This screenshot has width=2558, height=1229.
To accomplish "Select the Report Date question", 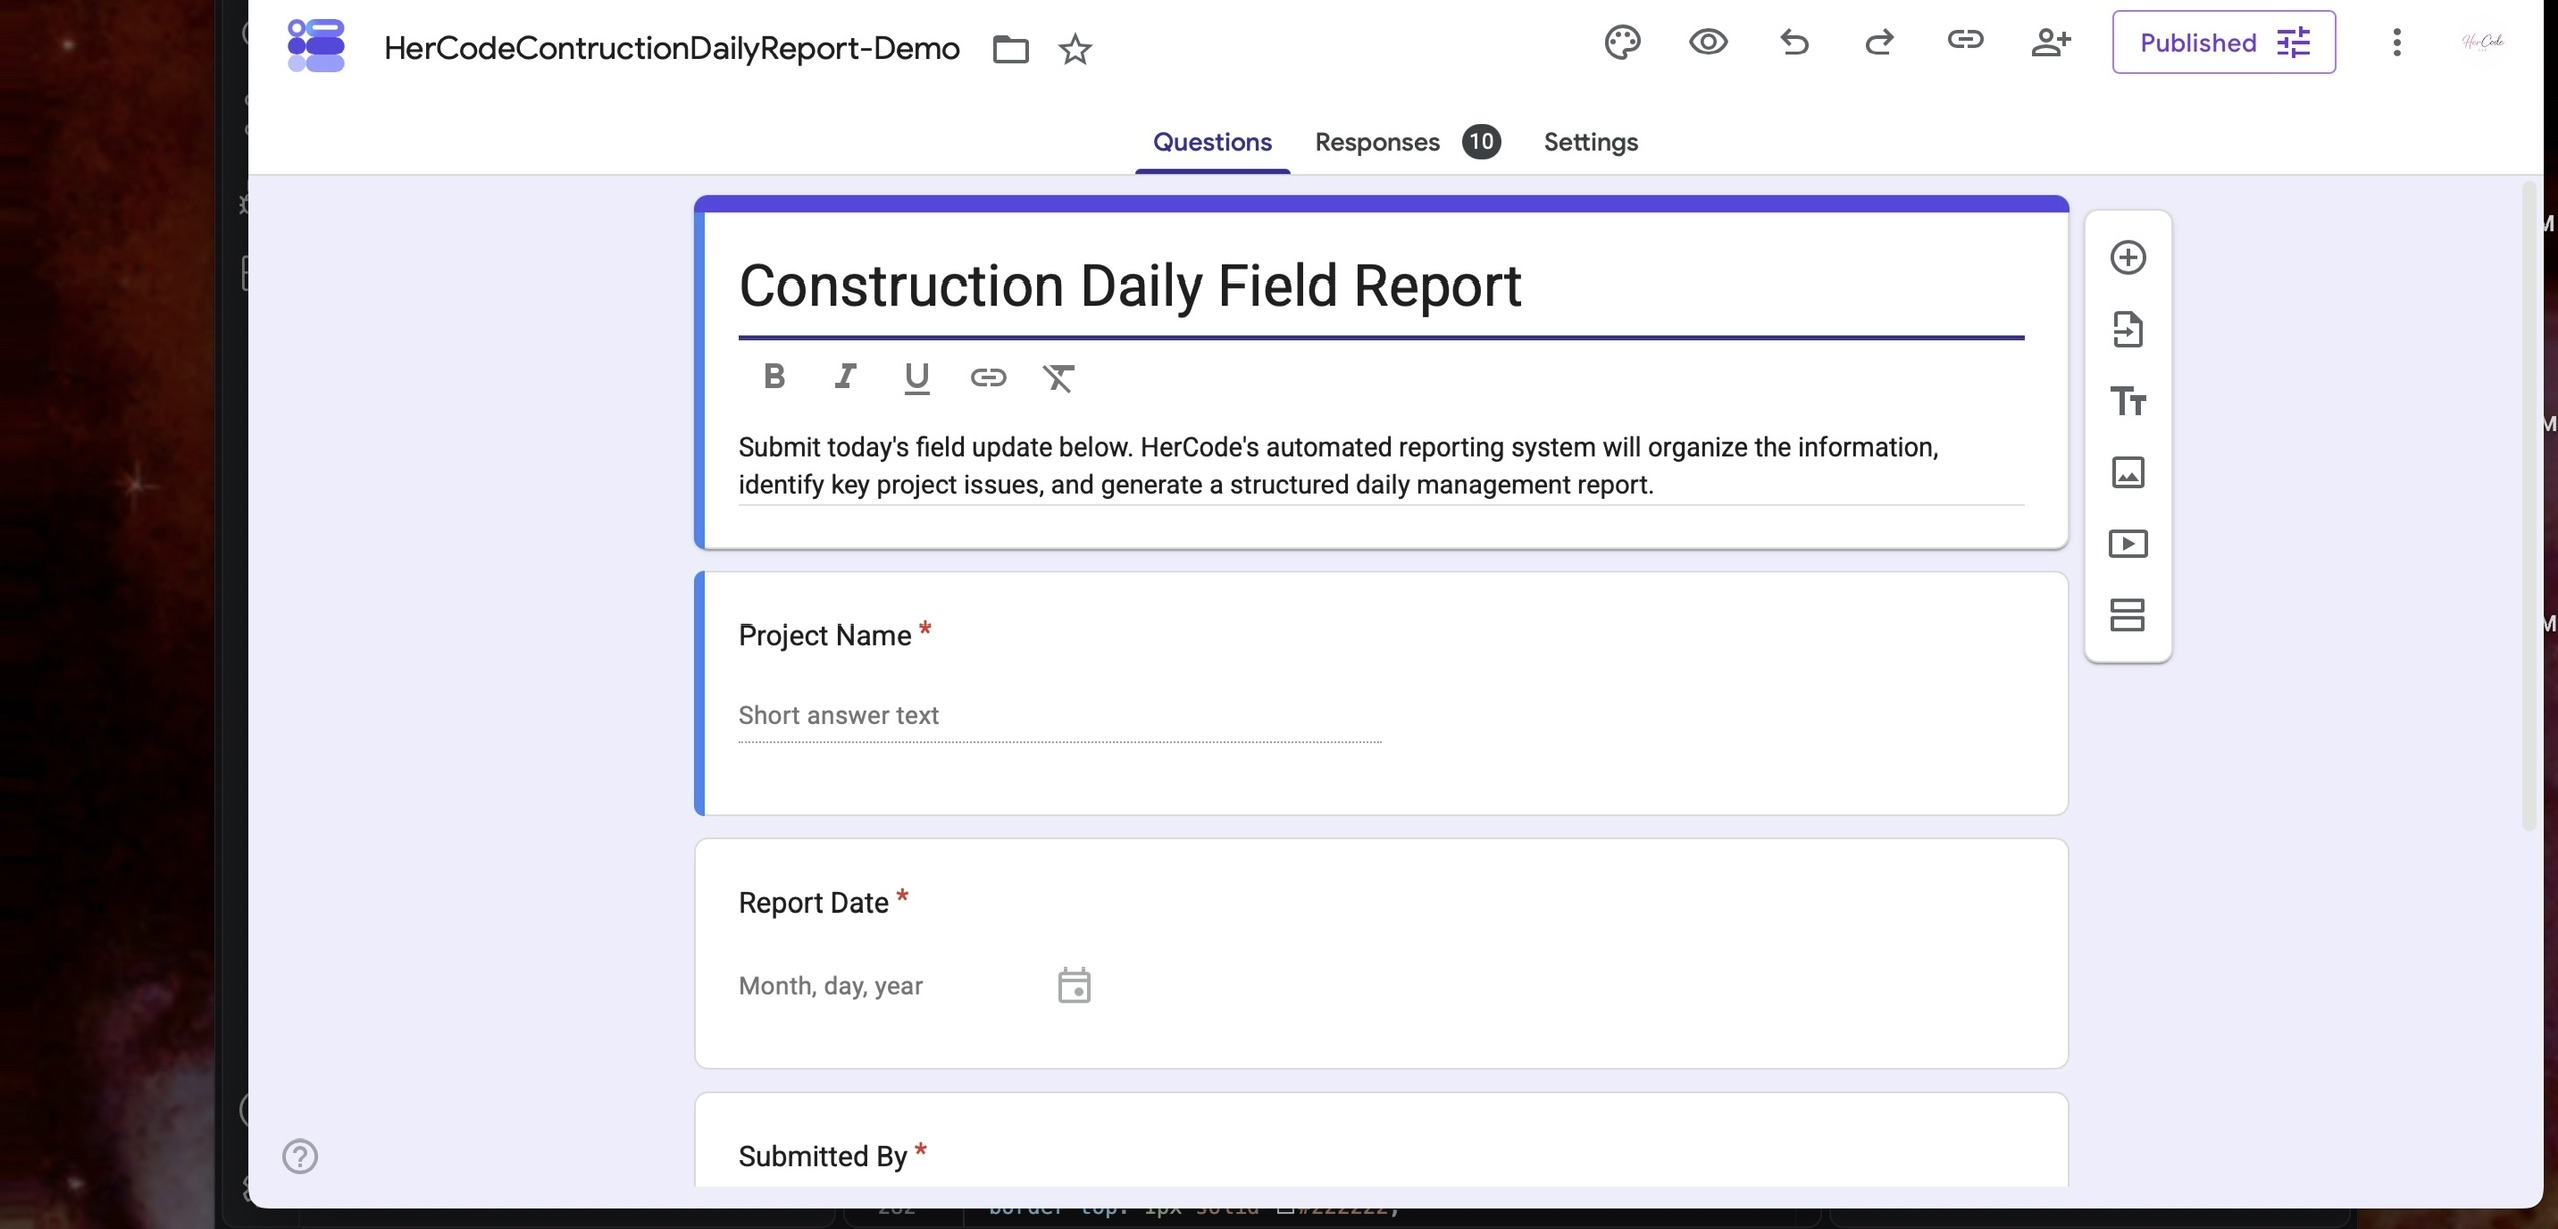I will point(1380,953).
